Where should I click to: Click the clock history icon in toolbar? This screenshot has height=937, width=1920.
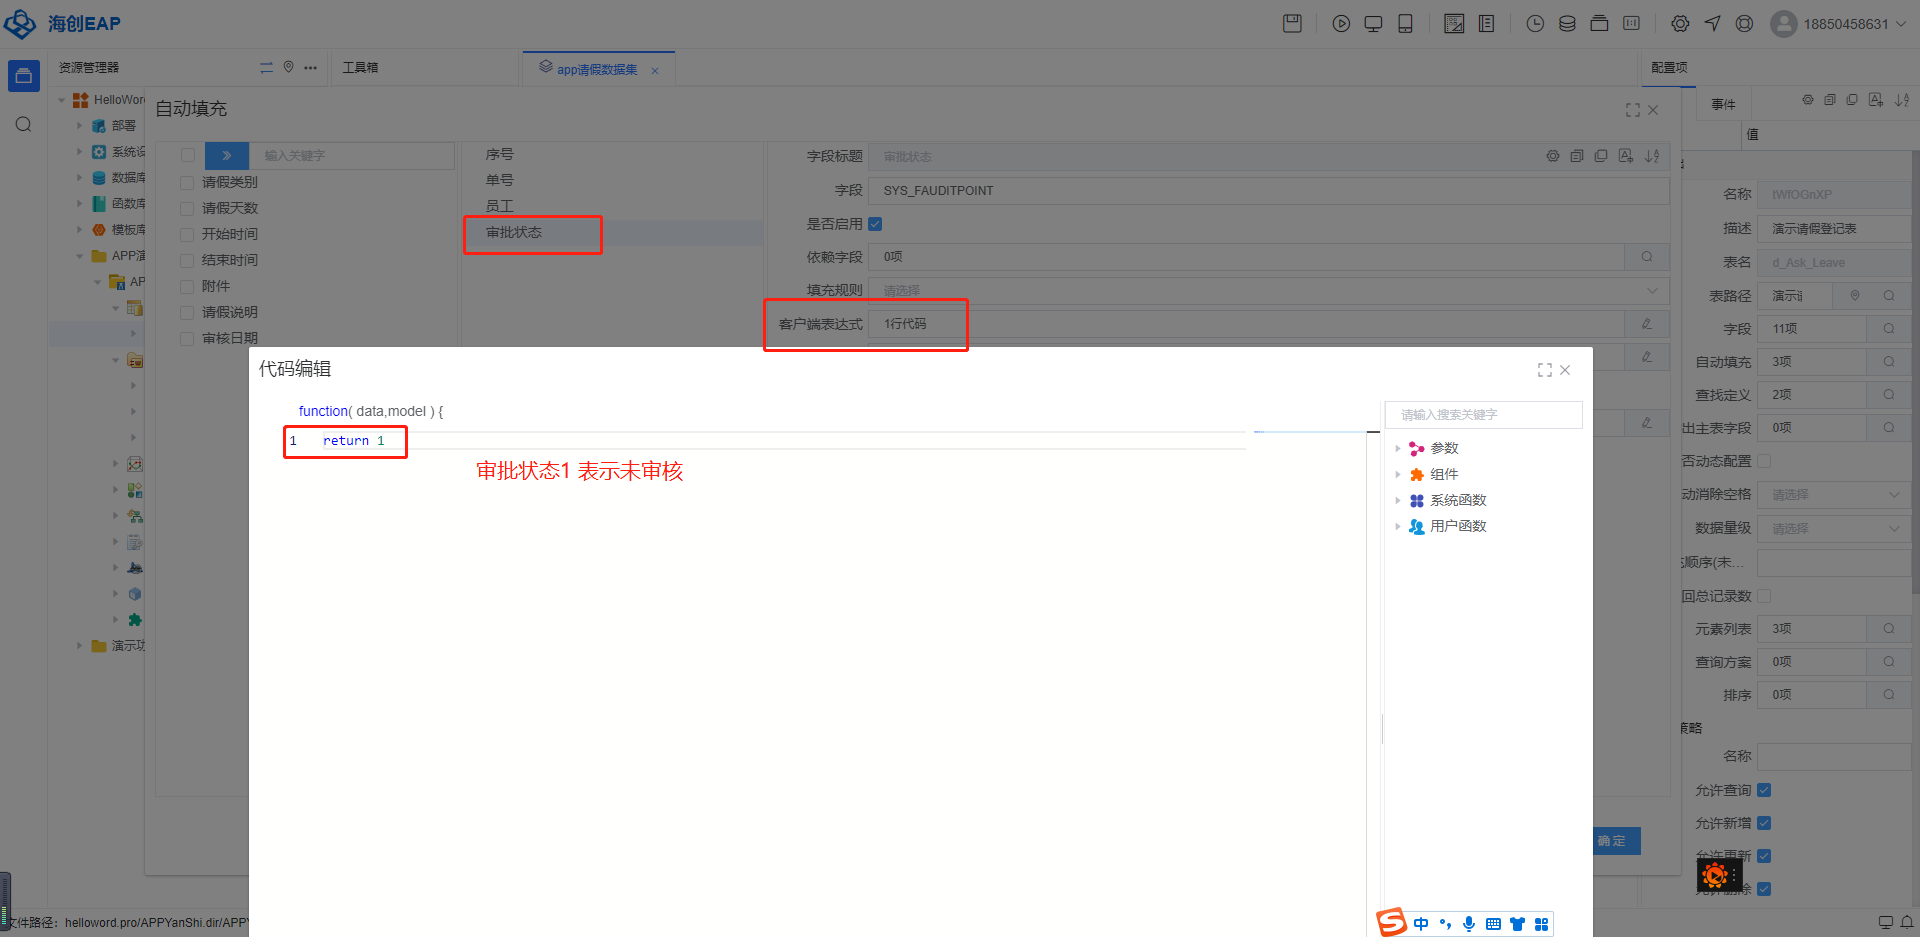point(1535,24)
